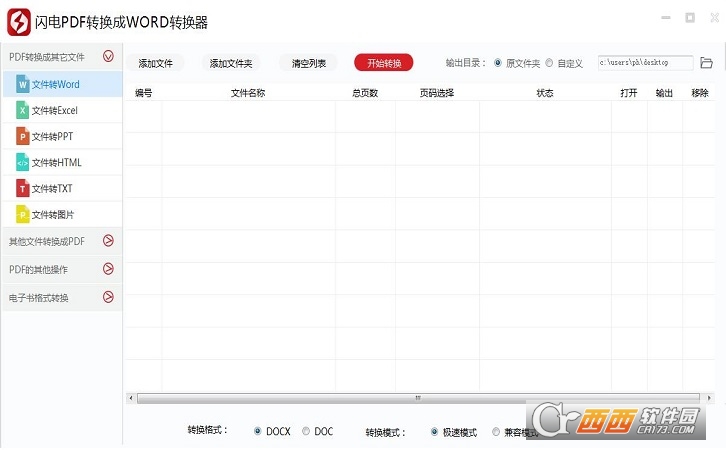
Task: Select the 自定义 output radio button
Action: coord(549,63)
